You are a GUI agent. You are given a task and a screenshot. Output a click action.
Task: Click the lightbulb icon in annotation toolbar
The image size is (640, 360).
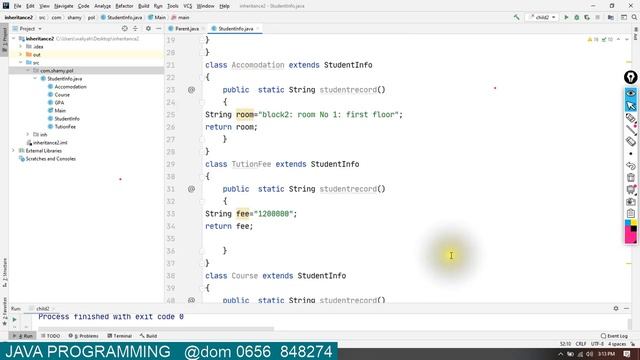(x=631, y=78)
